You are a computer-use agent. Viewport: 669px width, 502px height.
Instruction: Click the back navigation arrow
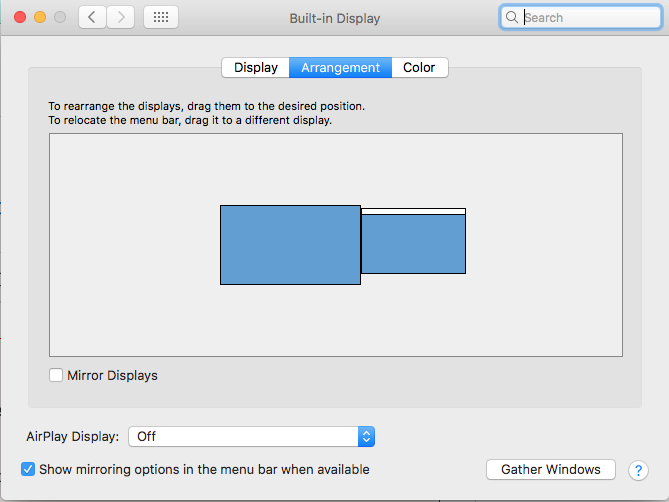pyautogui.click(x=92, y=17)
